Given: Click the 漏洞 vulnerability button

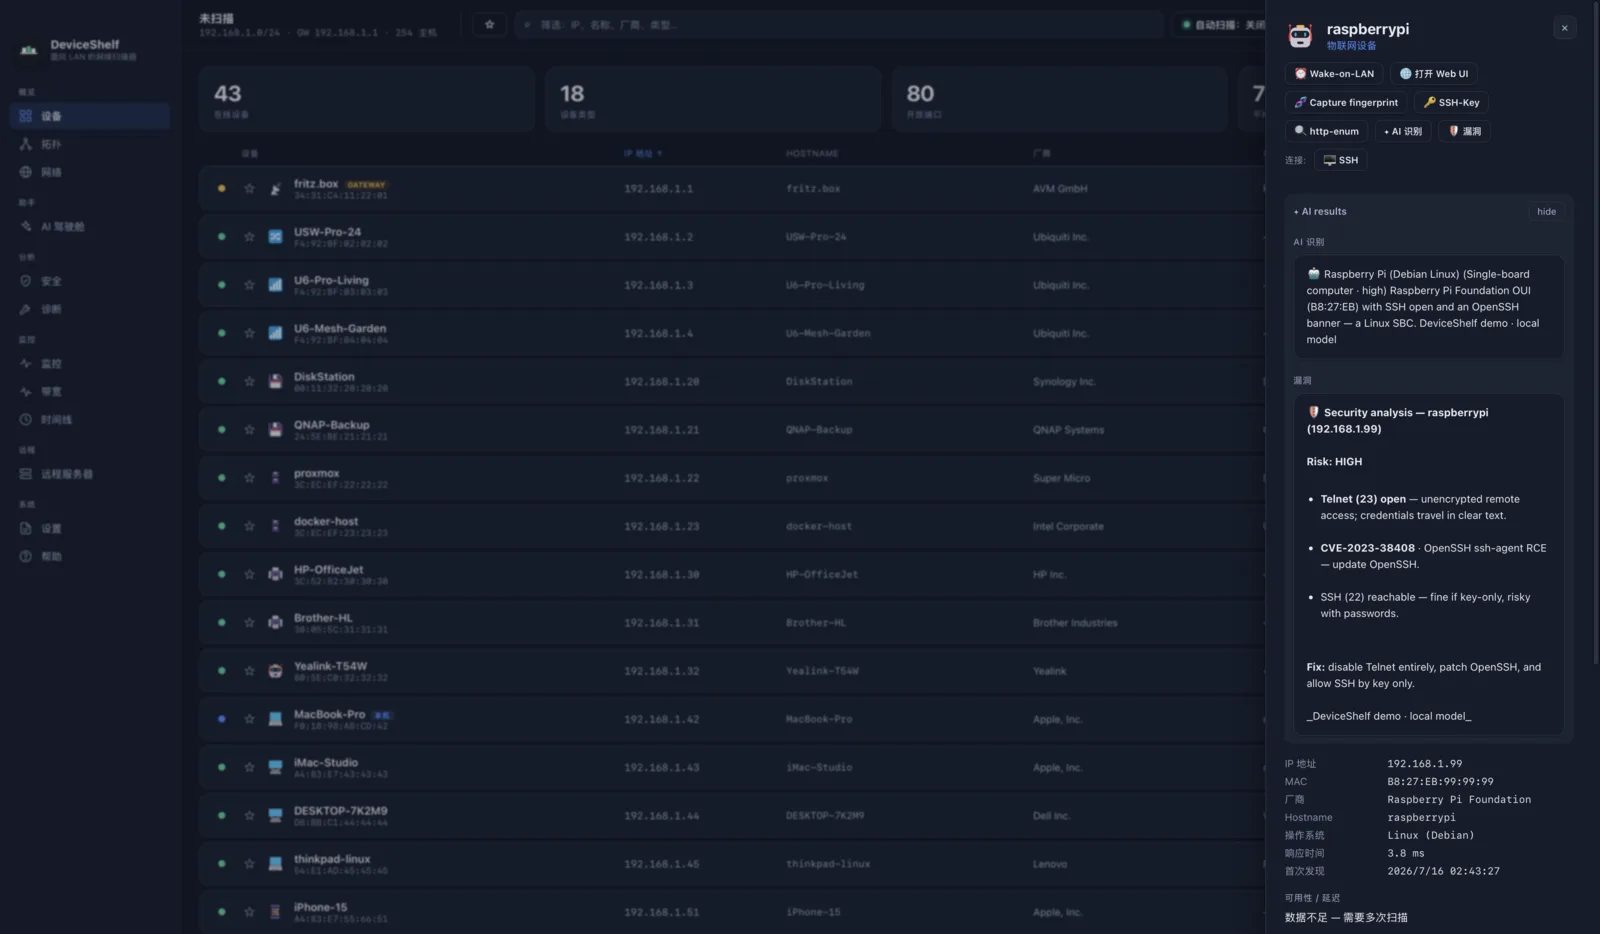Looking at the screenshot, I should pos(1464,131).
